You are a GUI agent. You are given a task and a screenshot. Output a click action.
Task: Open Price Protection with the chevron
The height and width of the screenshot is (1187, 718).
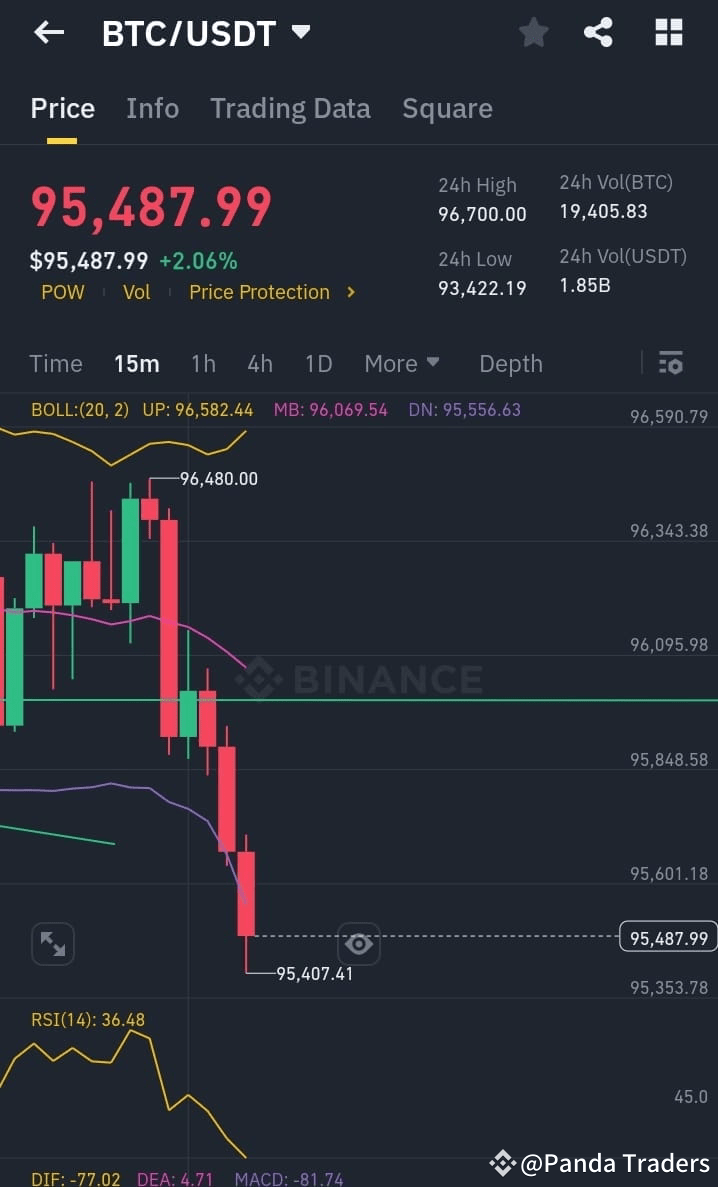[x=351, y=292]
